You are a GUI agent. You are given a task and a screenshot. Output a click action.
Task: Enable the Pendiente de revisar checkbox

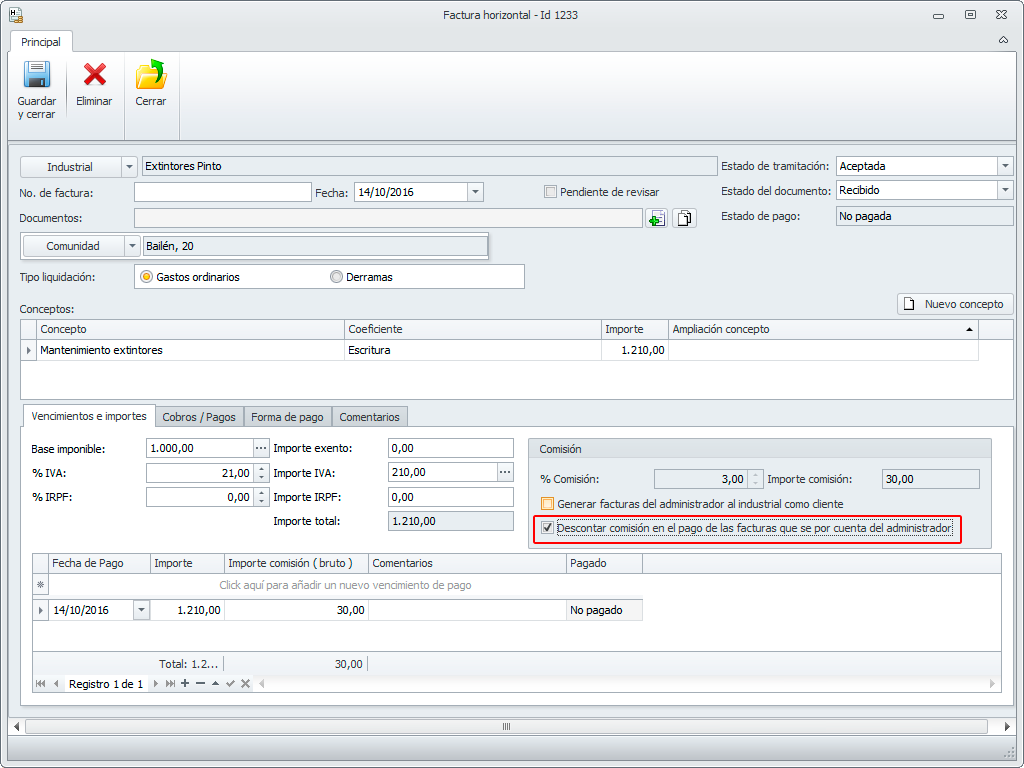click(550, 192)
